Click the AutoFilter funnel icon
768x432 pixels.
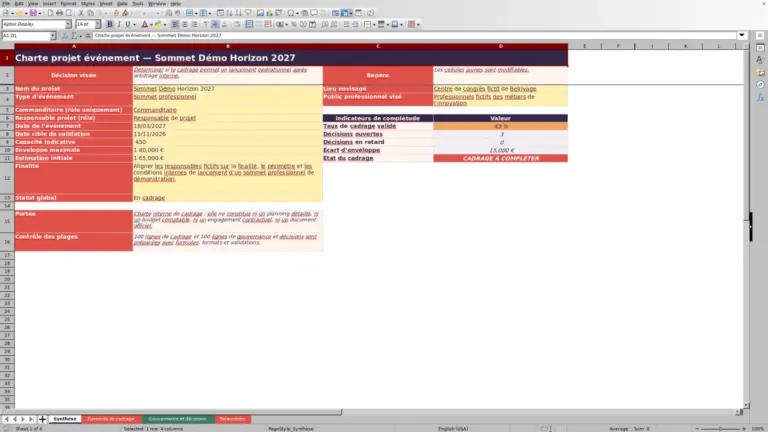pyautogui.click(x=248, y=13)
